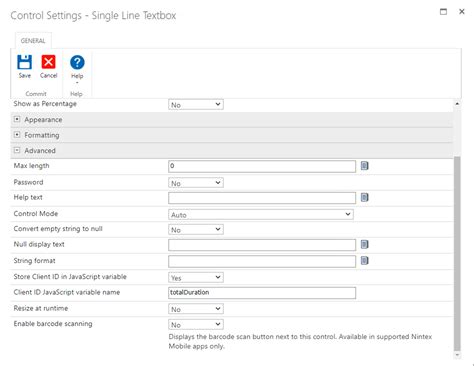Click the Help text input field
Image resolution: width=474 pixels, height=366 pixels.
click(262, 198)
